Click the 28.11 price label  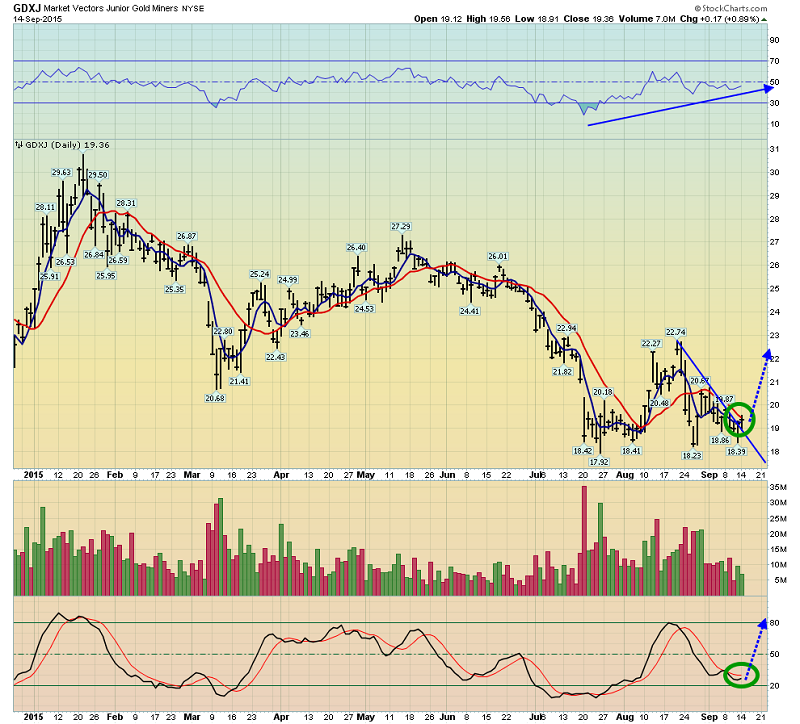tap(45, 207)
